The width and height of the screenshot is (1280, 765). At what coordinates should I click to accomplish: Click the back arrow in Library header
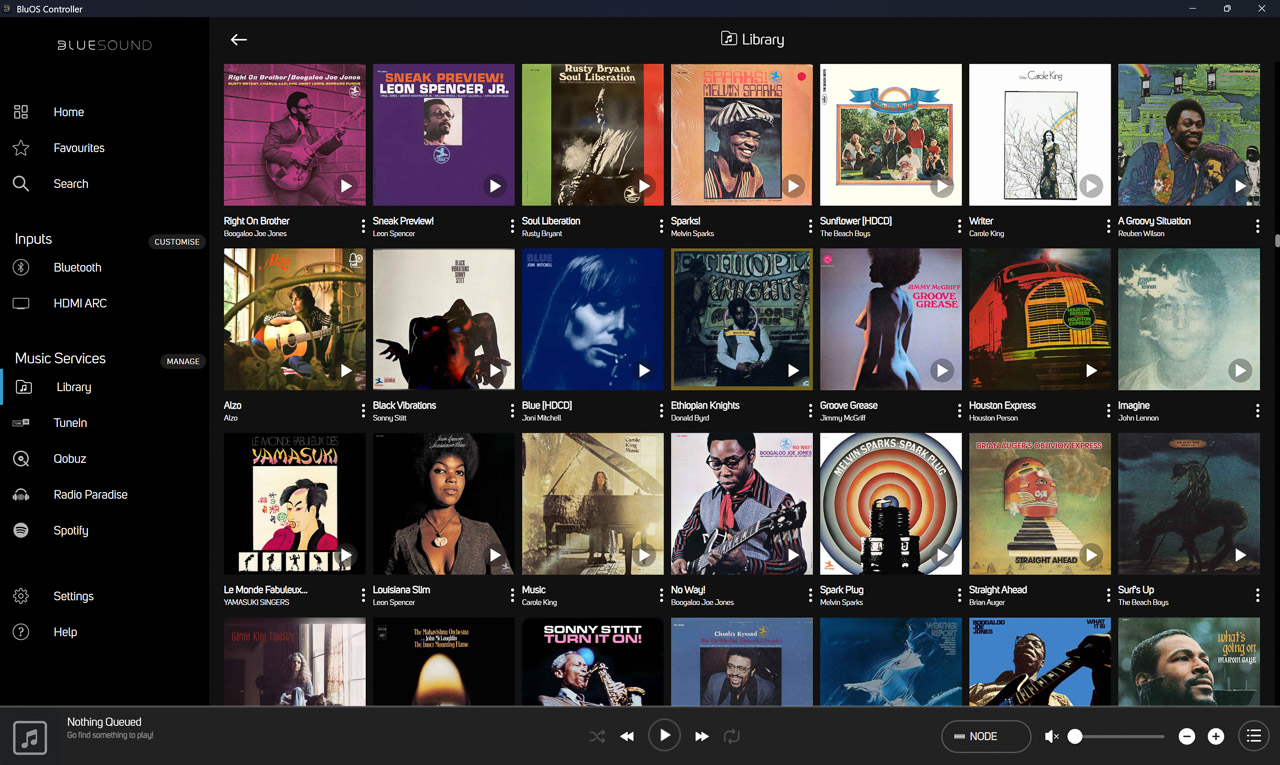tap(238, 40)
